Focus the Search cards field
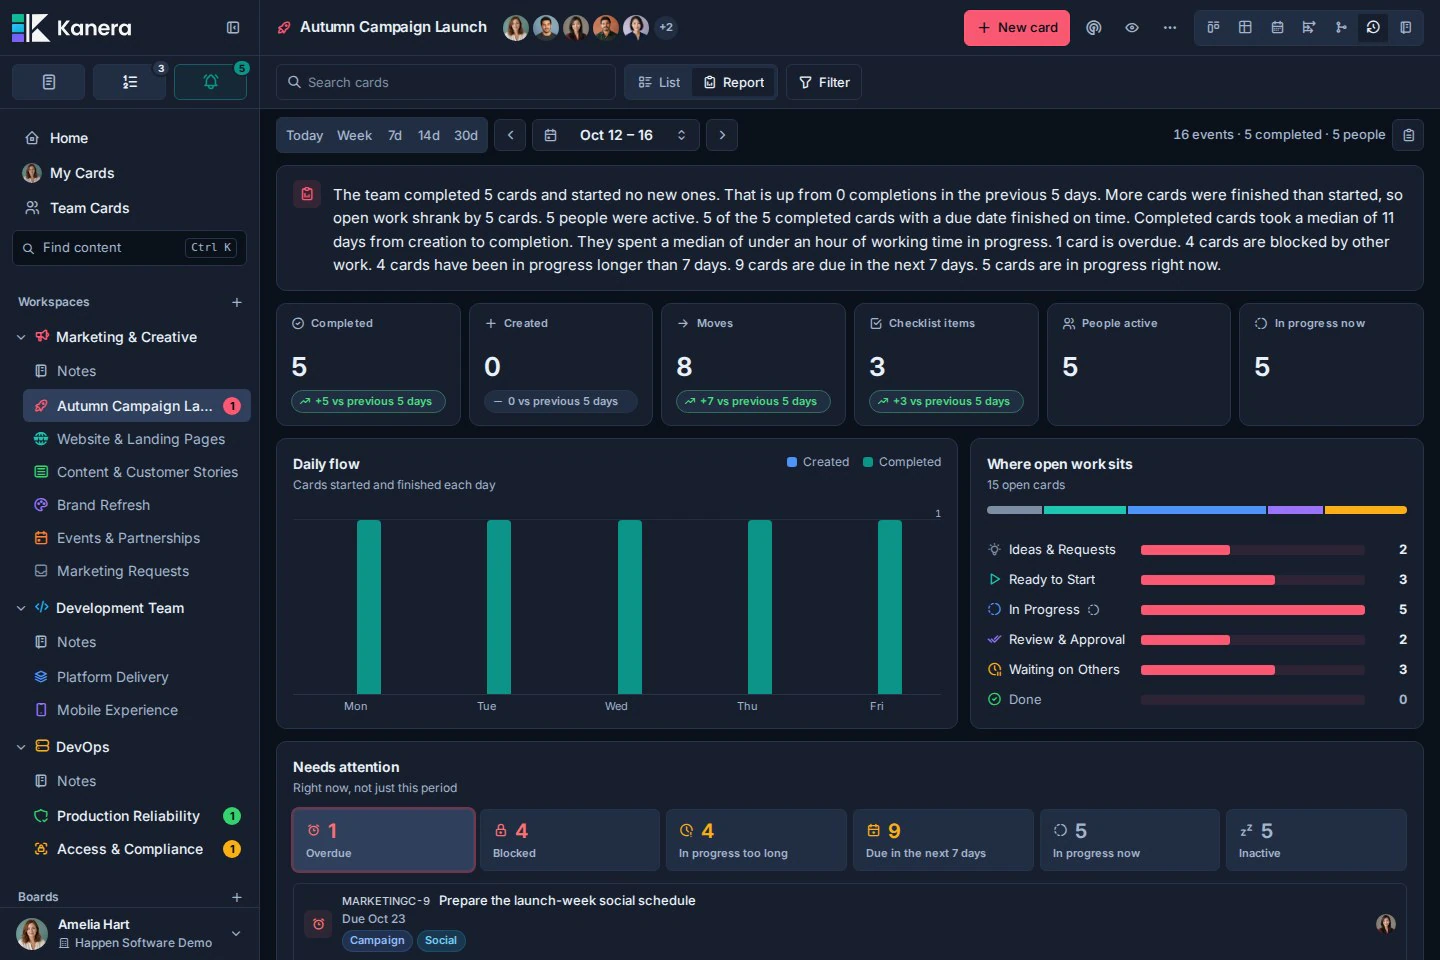 point(446,82)
